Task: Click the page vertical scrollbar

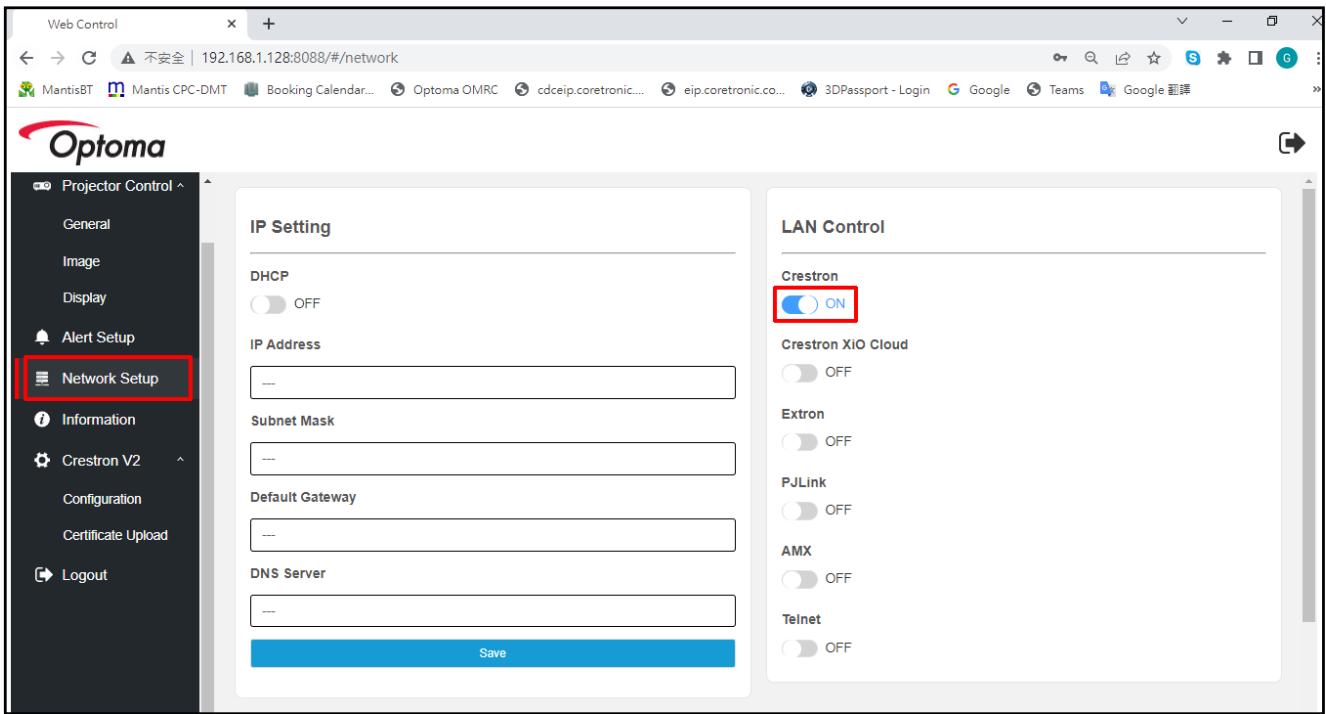Action: point(1310,405)
